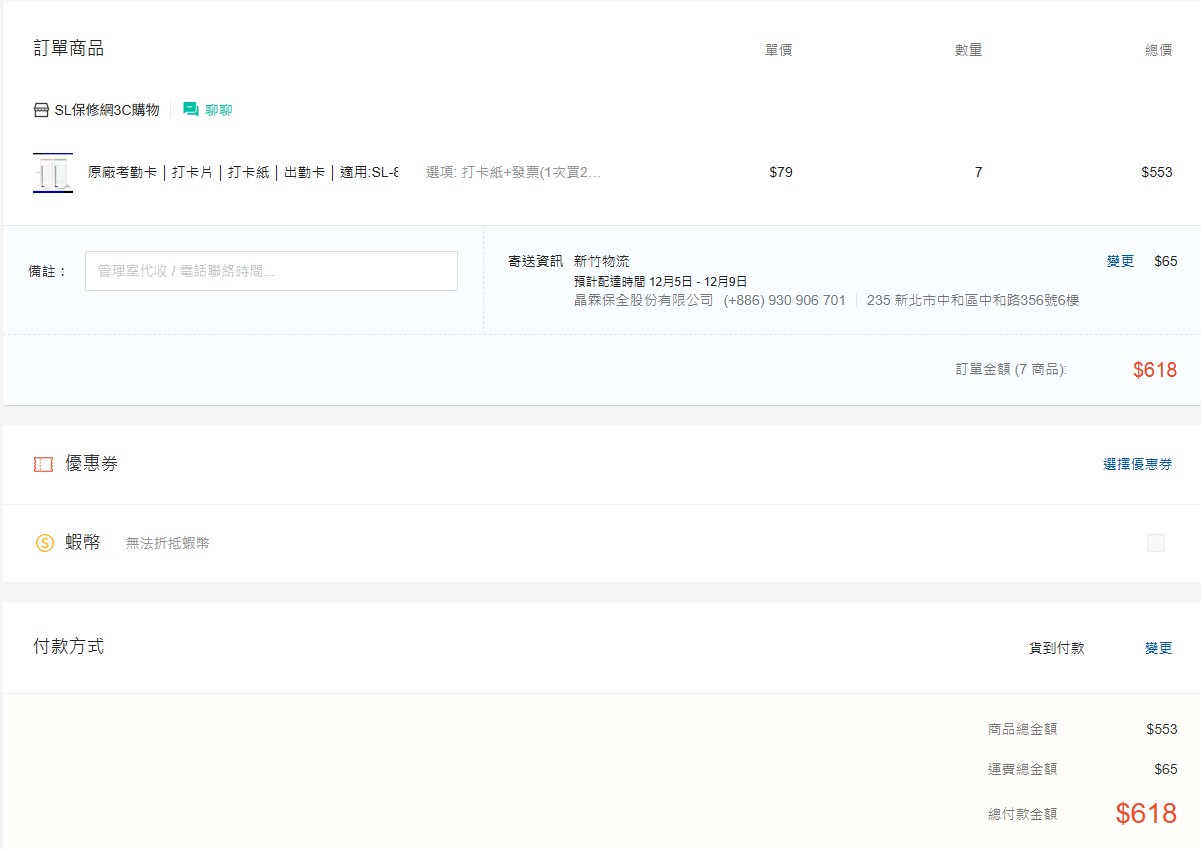
Task: Focus the 備註 remarks input field
Action: 271,271
